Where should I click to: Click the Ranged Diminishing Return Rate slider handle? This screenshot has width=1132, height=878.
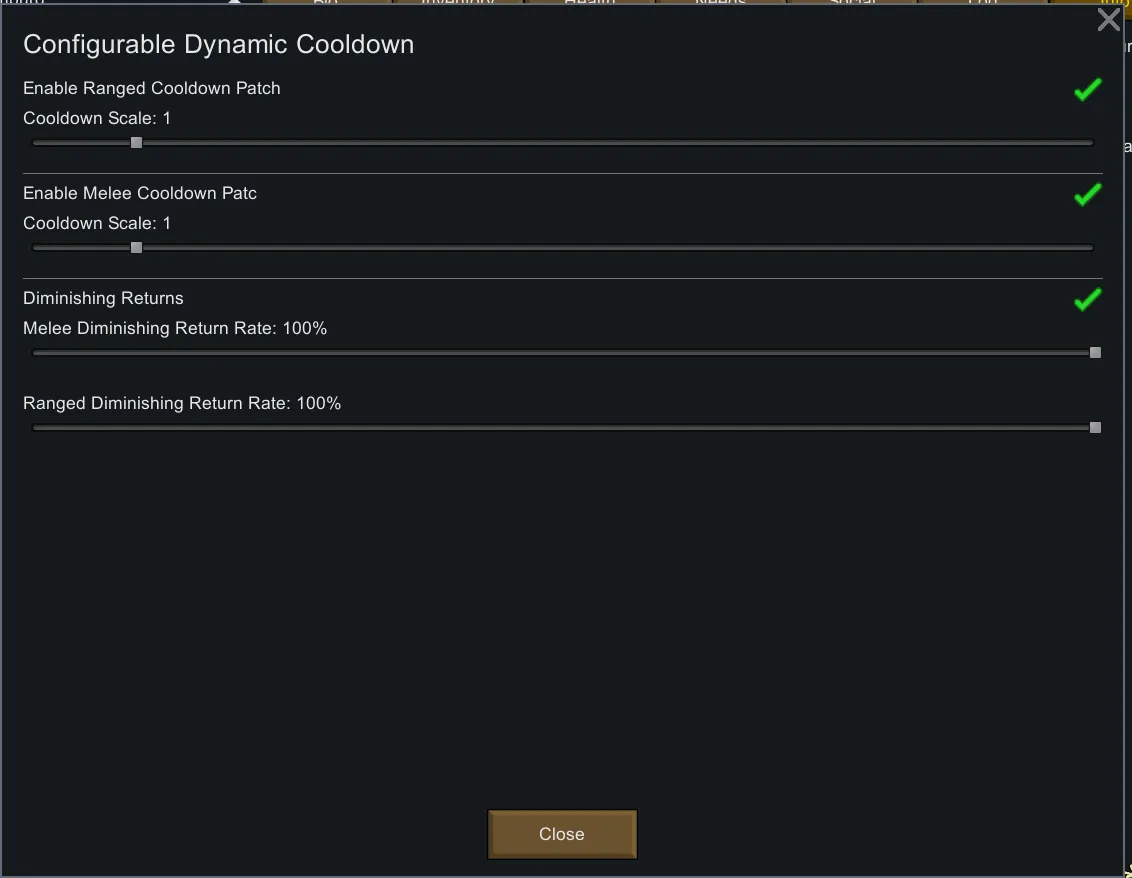click(x=1095, y=427)
